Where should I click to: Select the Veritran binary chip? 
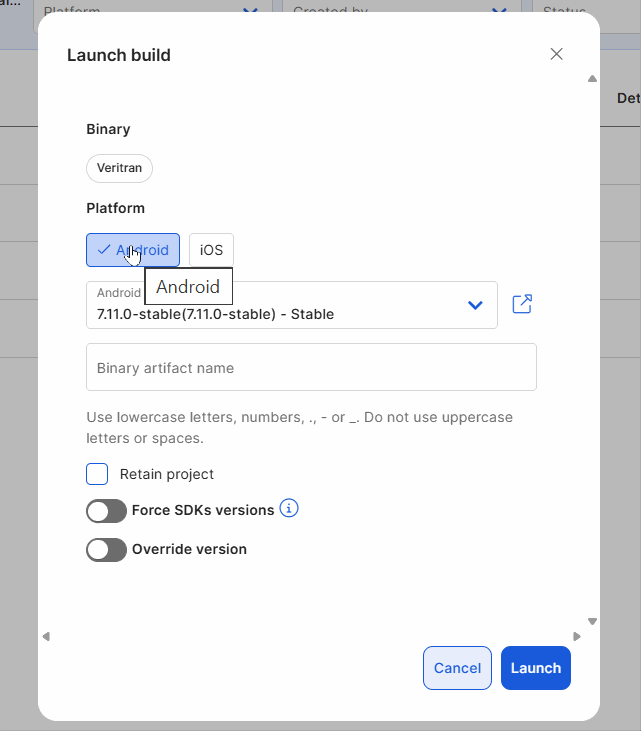pyautogui.click(x=119, y=168)
